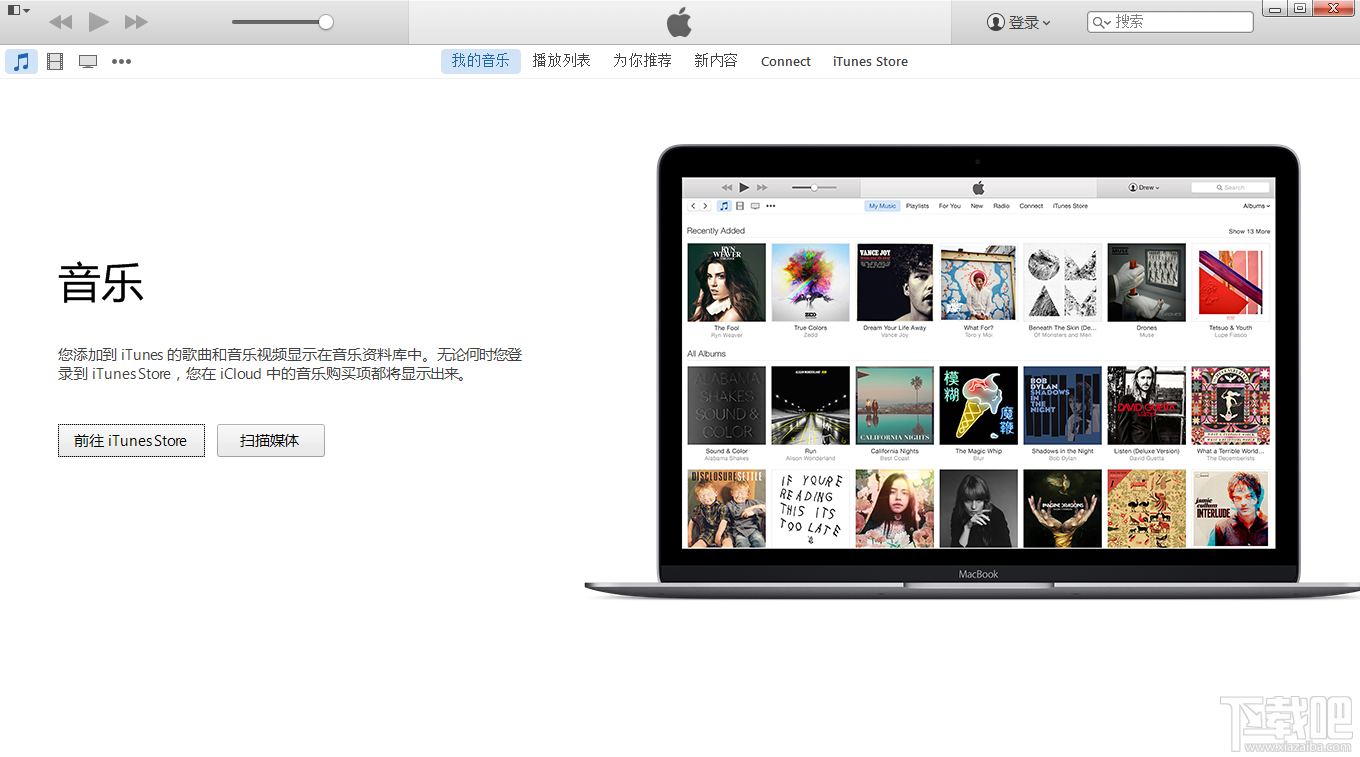Click the 扫描媒体 button
The height and width of the screenshot is (757, 1360).
coord(270,440)
